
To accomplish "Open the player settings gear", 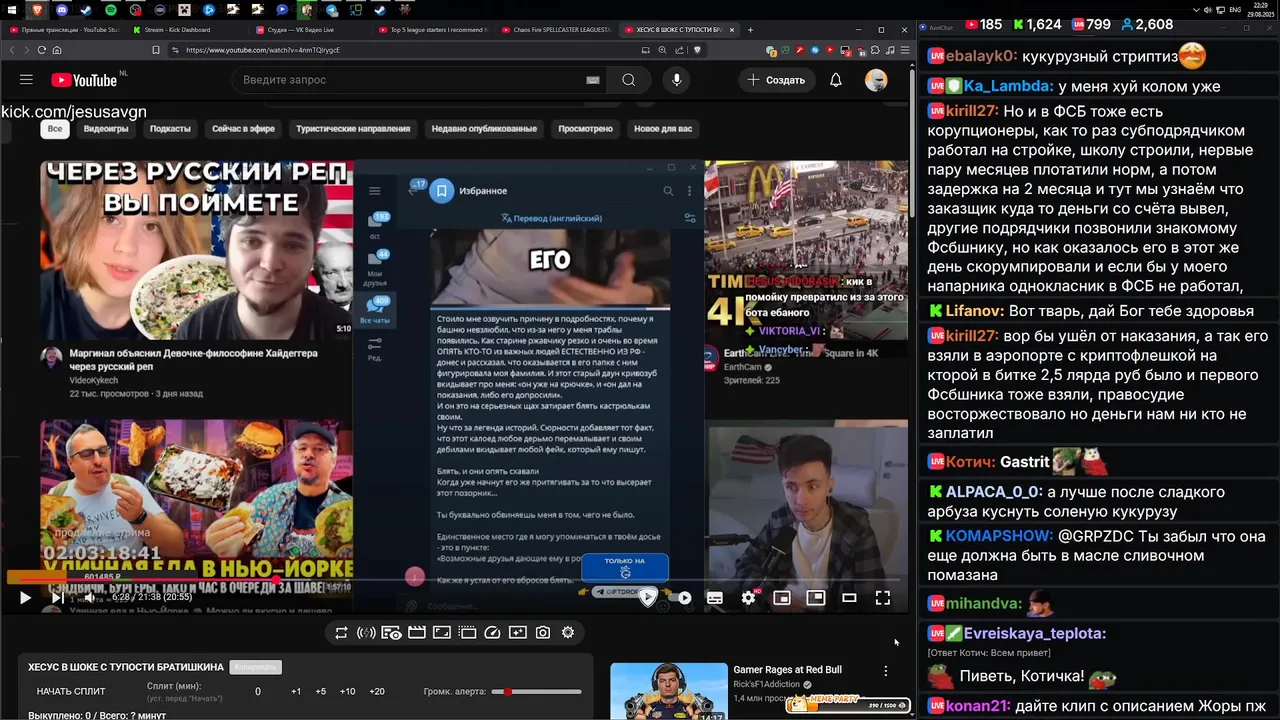I will [x=748, y=598].
